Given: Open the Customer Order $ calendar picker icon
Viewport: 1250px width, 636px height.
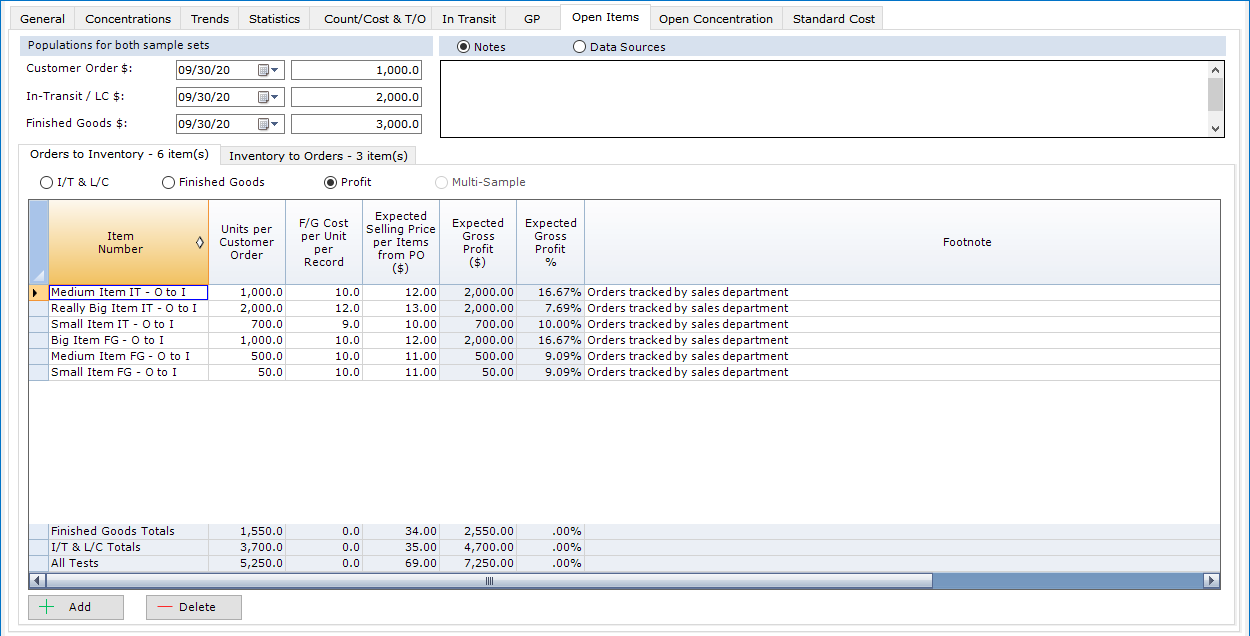Looking at the screenshot, I should coord(263,70).
